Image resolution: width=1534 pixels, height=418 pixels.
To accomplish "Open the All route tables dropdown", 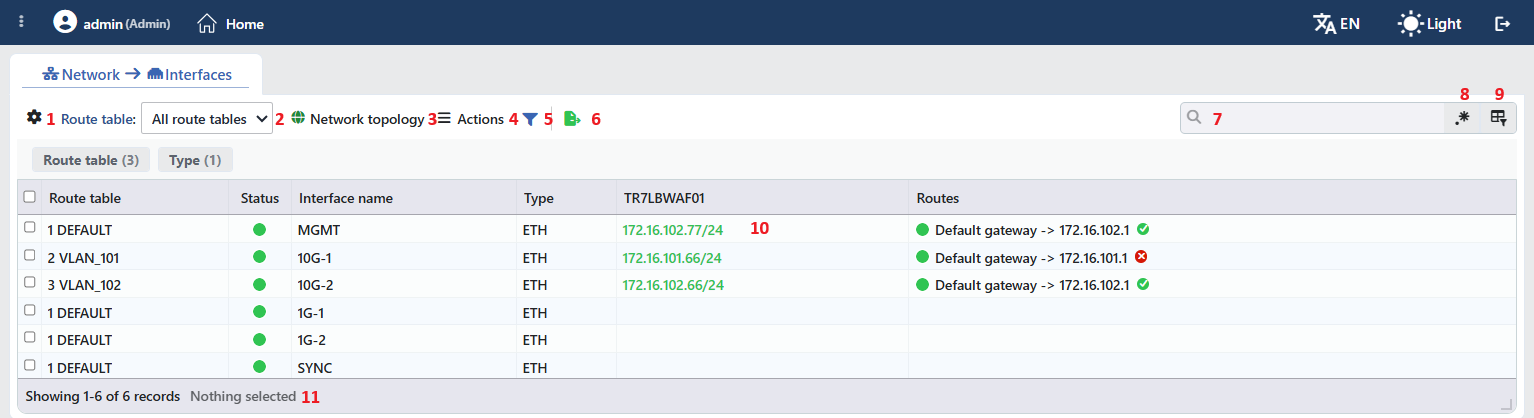I will [x=207, y=118].
